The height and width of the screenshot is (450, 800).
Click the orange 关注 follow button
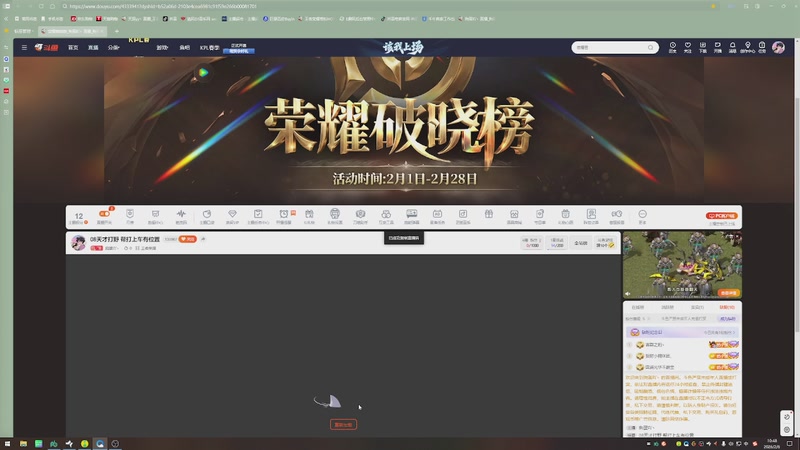(x=188, y=239)
